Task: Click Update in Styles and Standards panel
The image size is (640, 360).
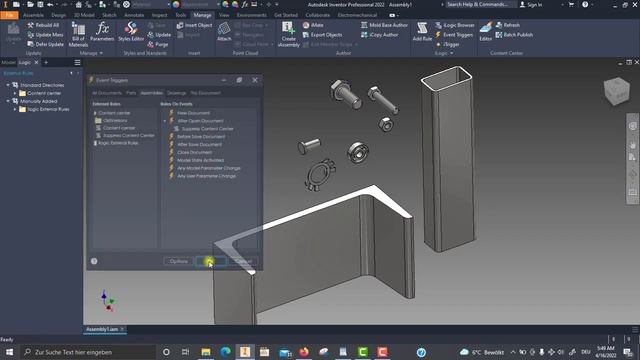Action: click(x=159, y=35)
